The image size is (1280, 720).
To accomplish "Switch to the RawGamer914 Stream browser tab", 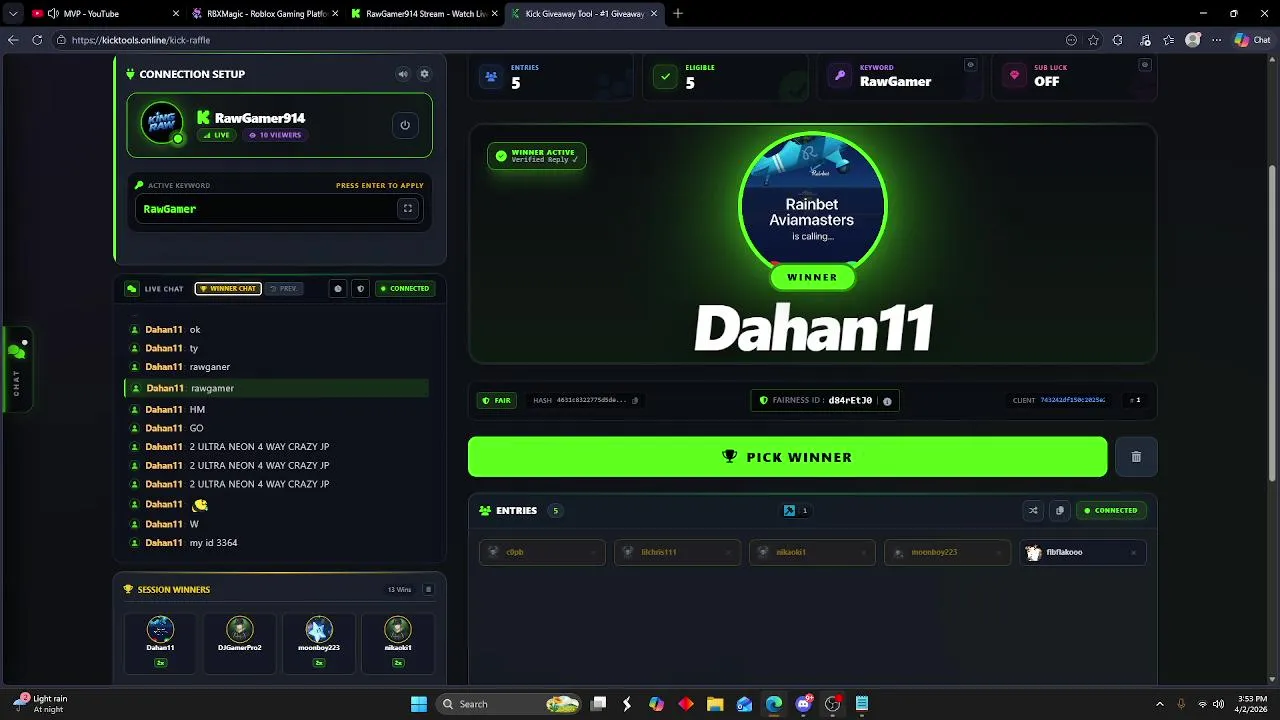I will (425, 14).
